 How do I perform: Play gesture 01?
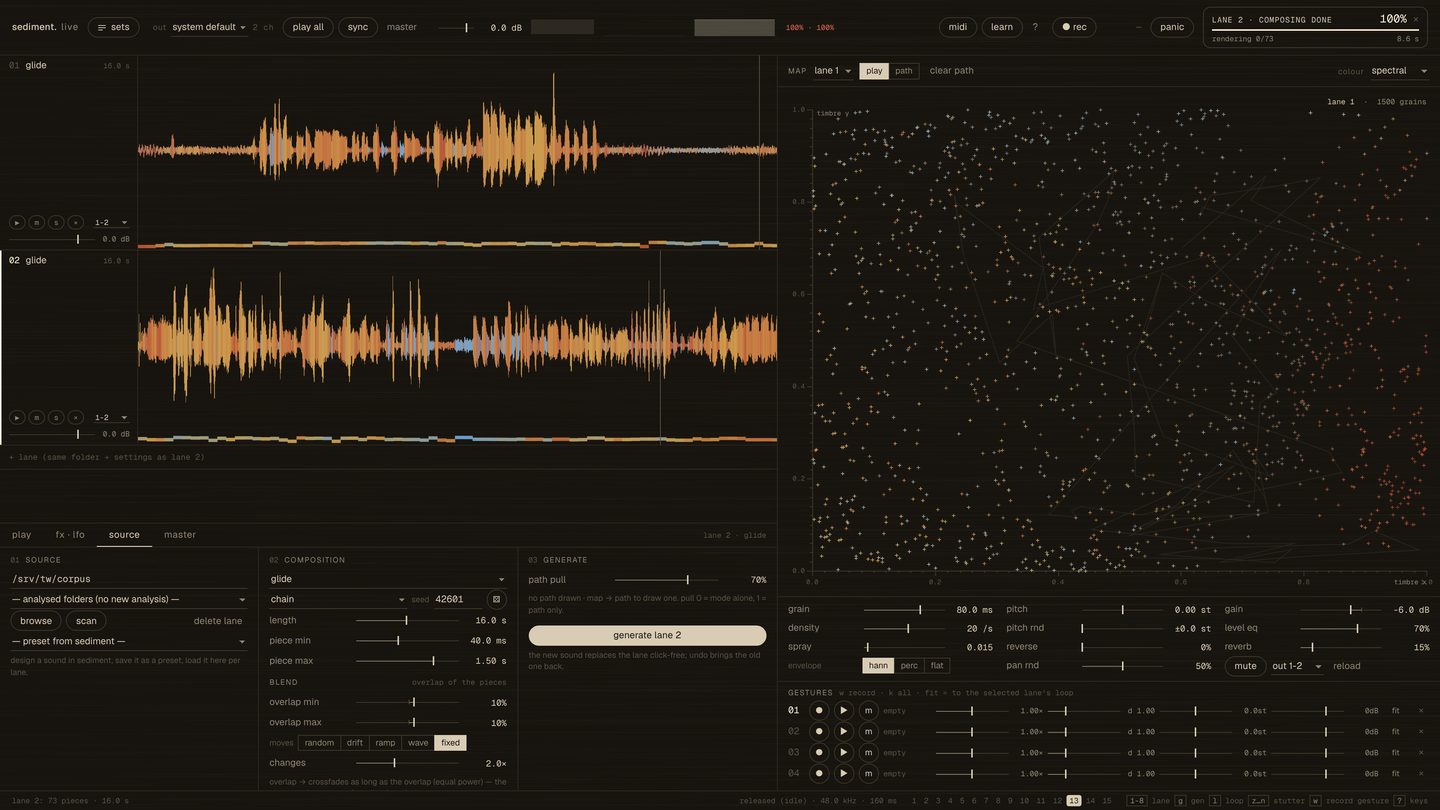(x=844, y=710)
